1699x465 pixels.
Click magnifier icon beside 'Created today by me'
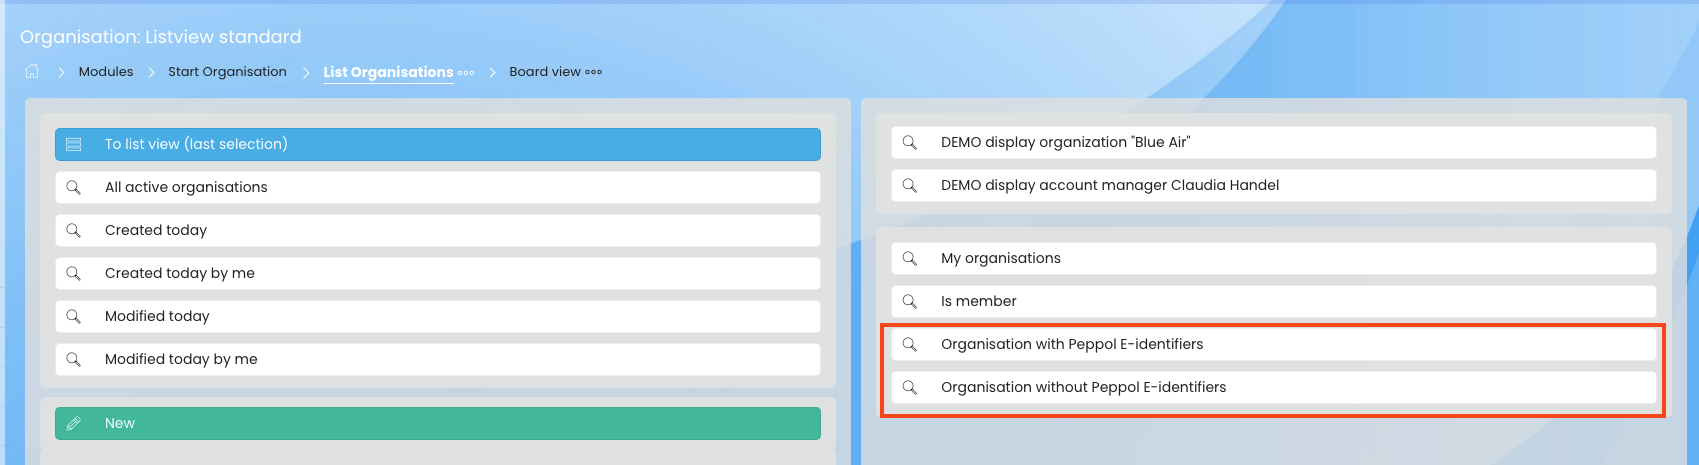coord(73,273)
